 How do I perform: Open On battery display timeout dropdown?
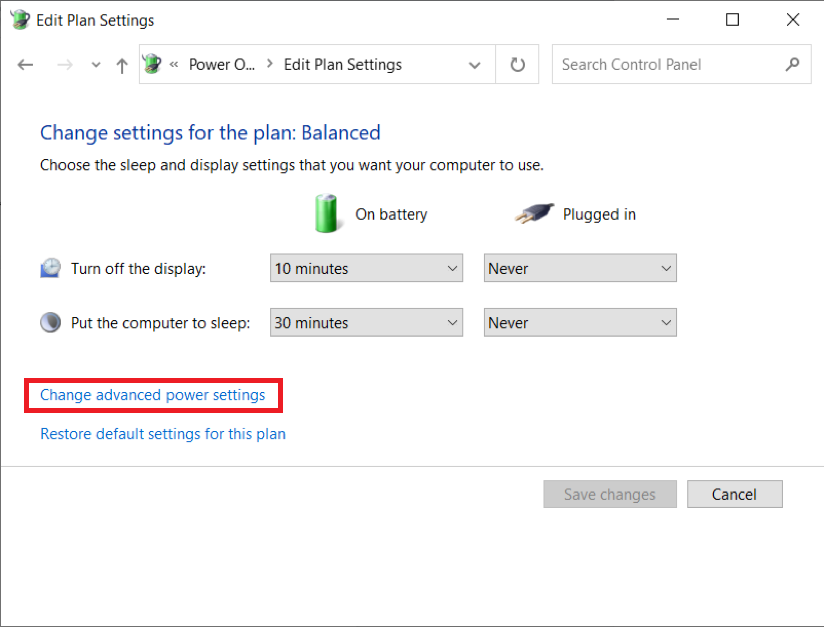(366, 268)
